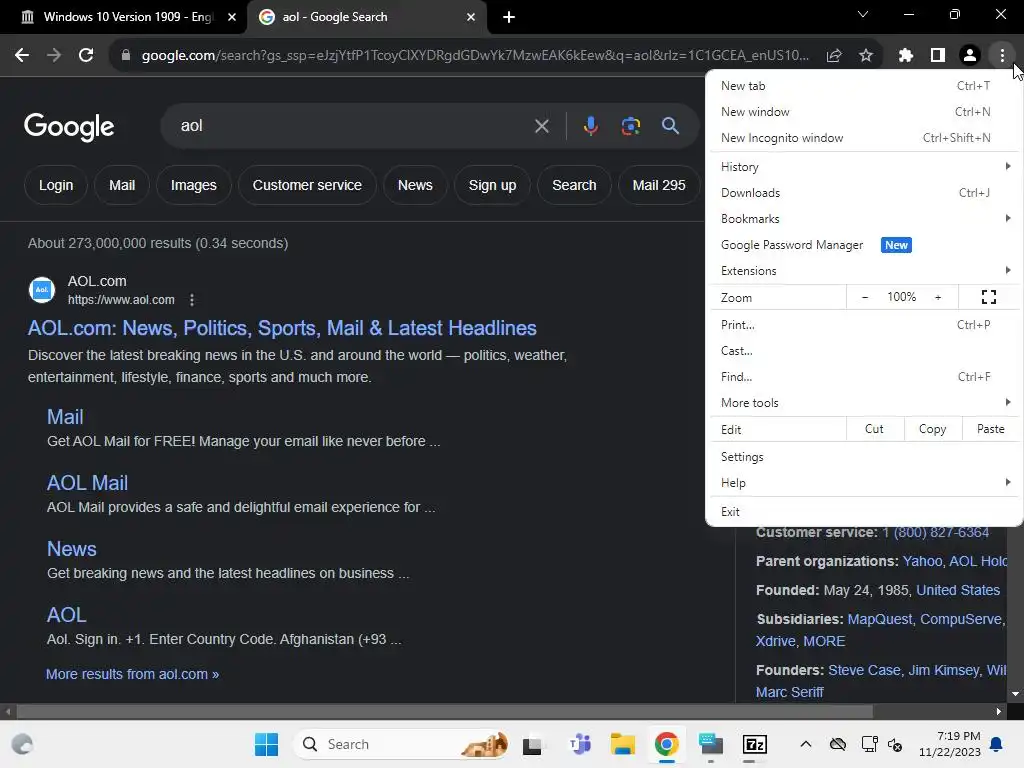Open the Windows Start button
Image resolution: width=1024 pixels, height=768 pixels.
(266, 744)
